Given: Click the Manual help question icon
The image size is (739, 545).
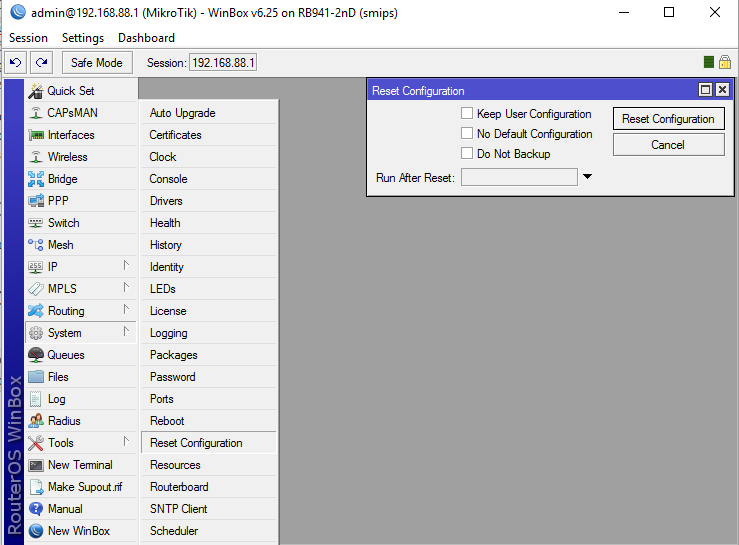Looking at the screenshot, I should click(36, 509).
